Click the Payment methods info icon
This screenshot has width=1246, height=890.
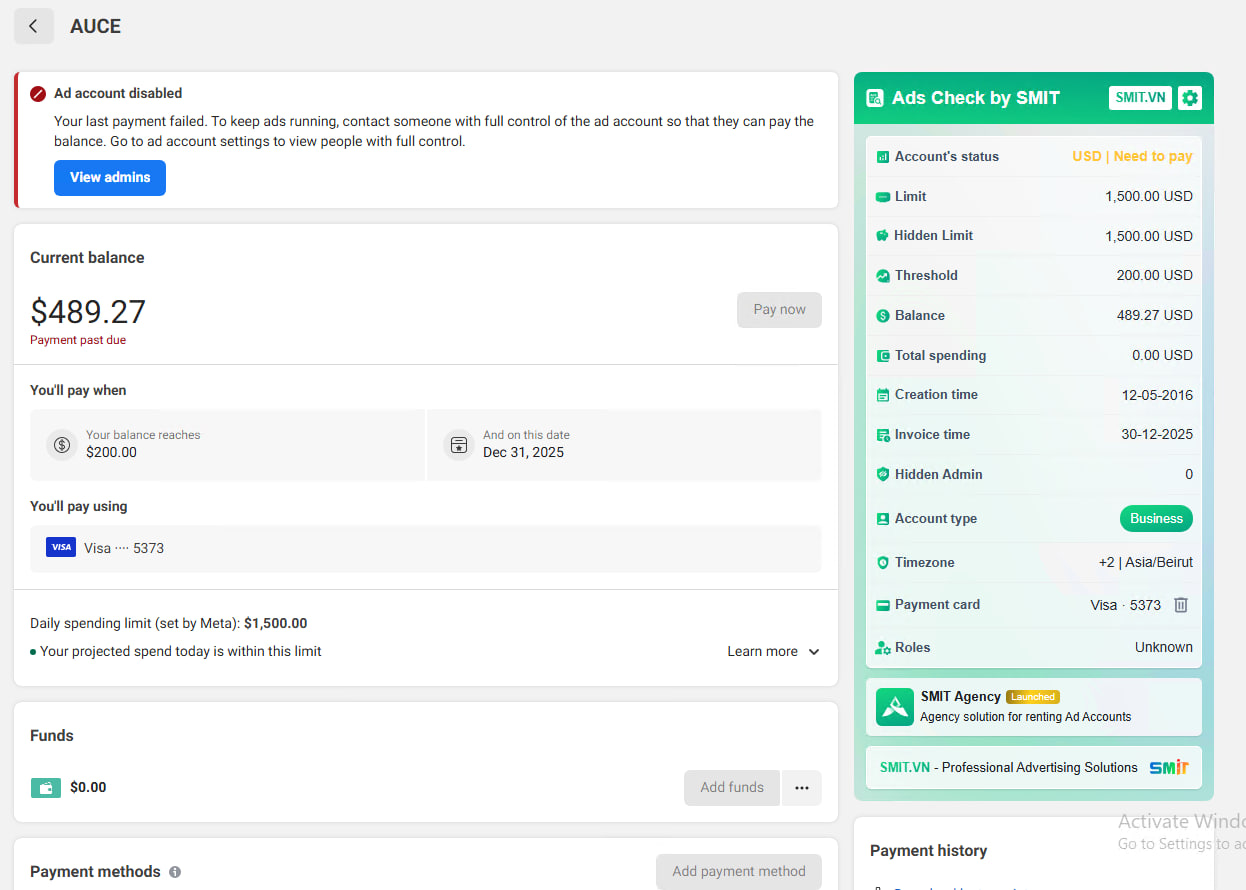(175, 872)
